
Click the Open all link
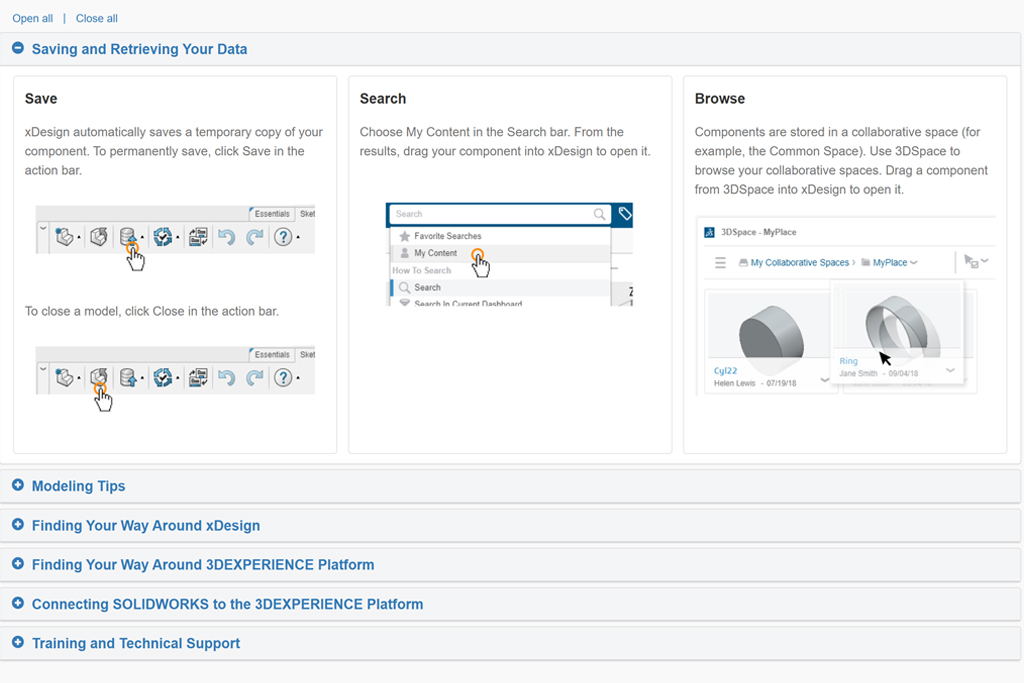click(33, 18)
